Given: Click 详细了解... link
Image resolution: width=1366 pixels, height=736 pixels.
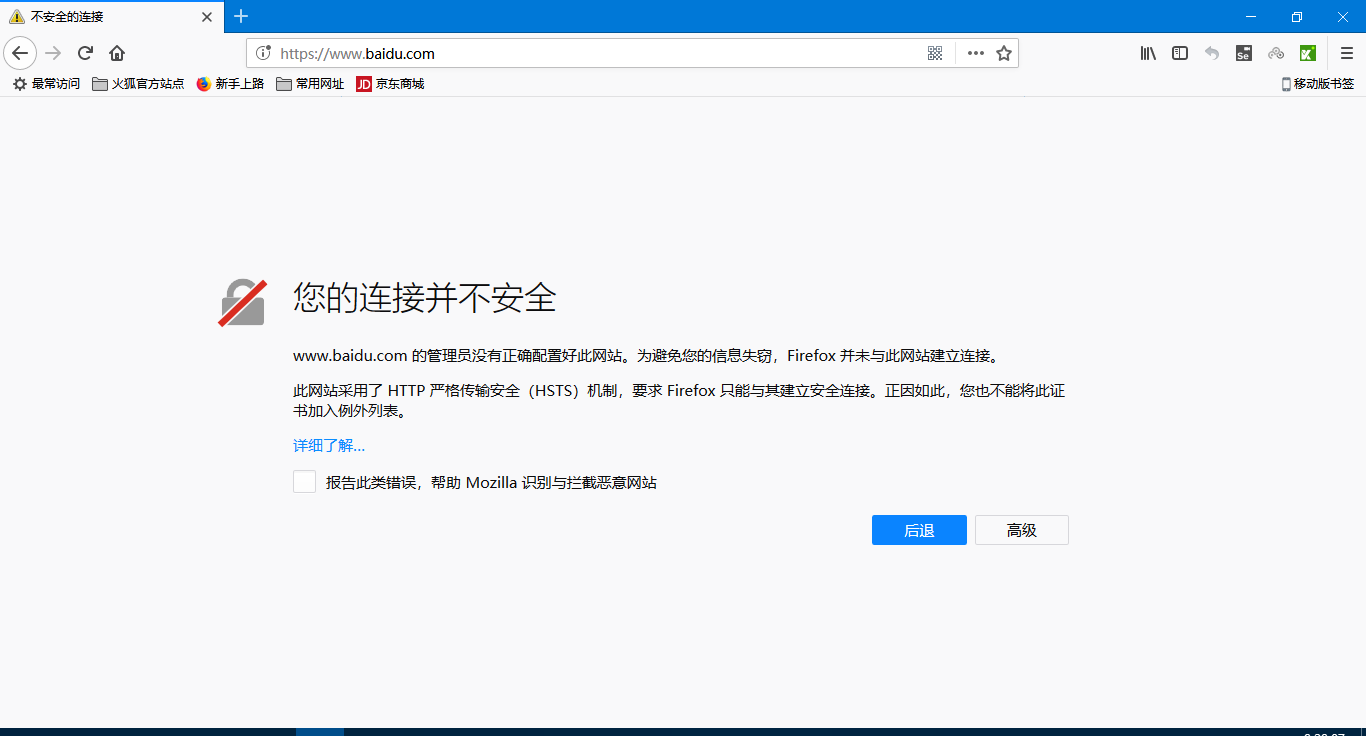Looking at the screenshot, I should tap(329, 446).
